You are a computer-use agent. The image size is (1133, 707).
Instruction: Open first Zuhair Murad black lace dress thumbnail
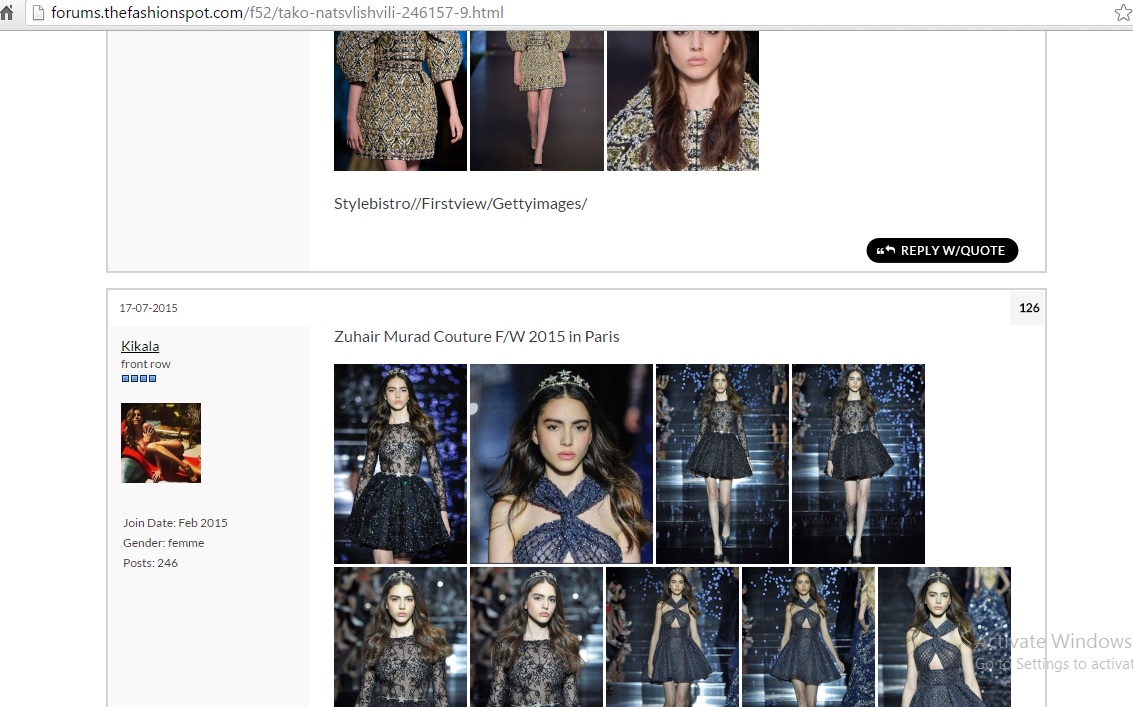pos(400,463)
